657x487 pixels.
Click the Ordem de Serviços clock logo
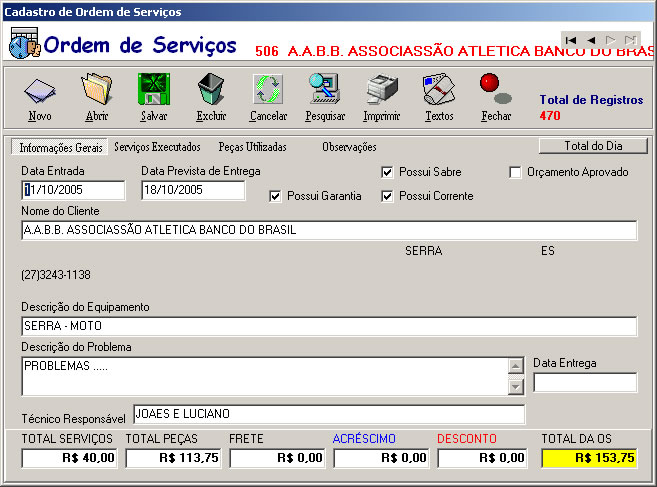(x=25, y=43)
